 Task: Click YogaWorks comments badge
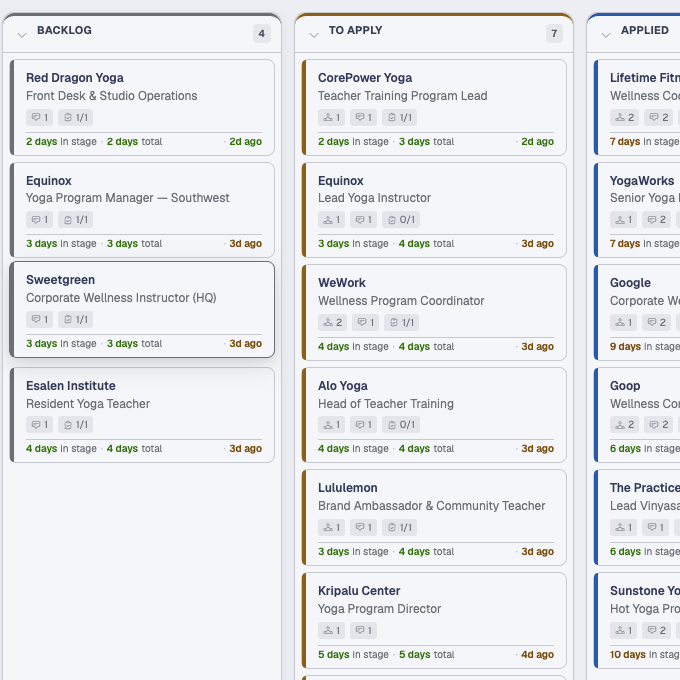pos(657,219)
